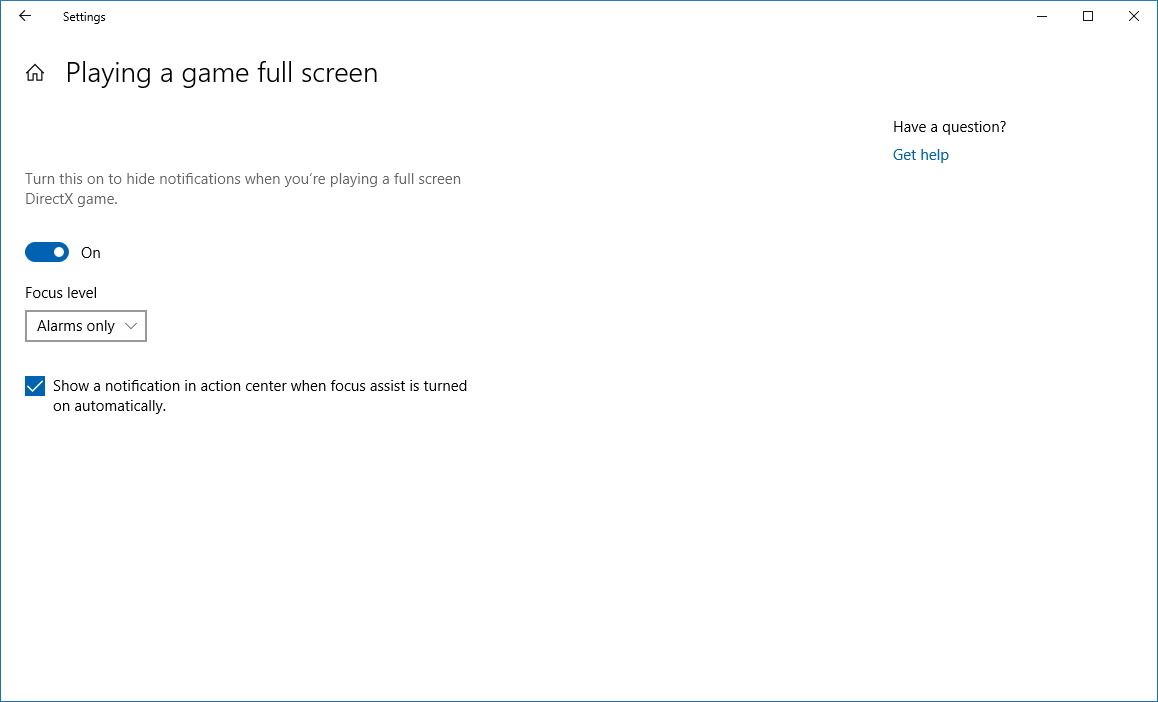This screenshot has height=702, width=1158.
Task: Minimize the Settings window
Action: coord(1040,16)
